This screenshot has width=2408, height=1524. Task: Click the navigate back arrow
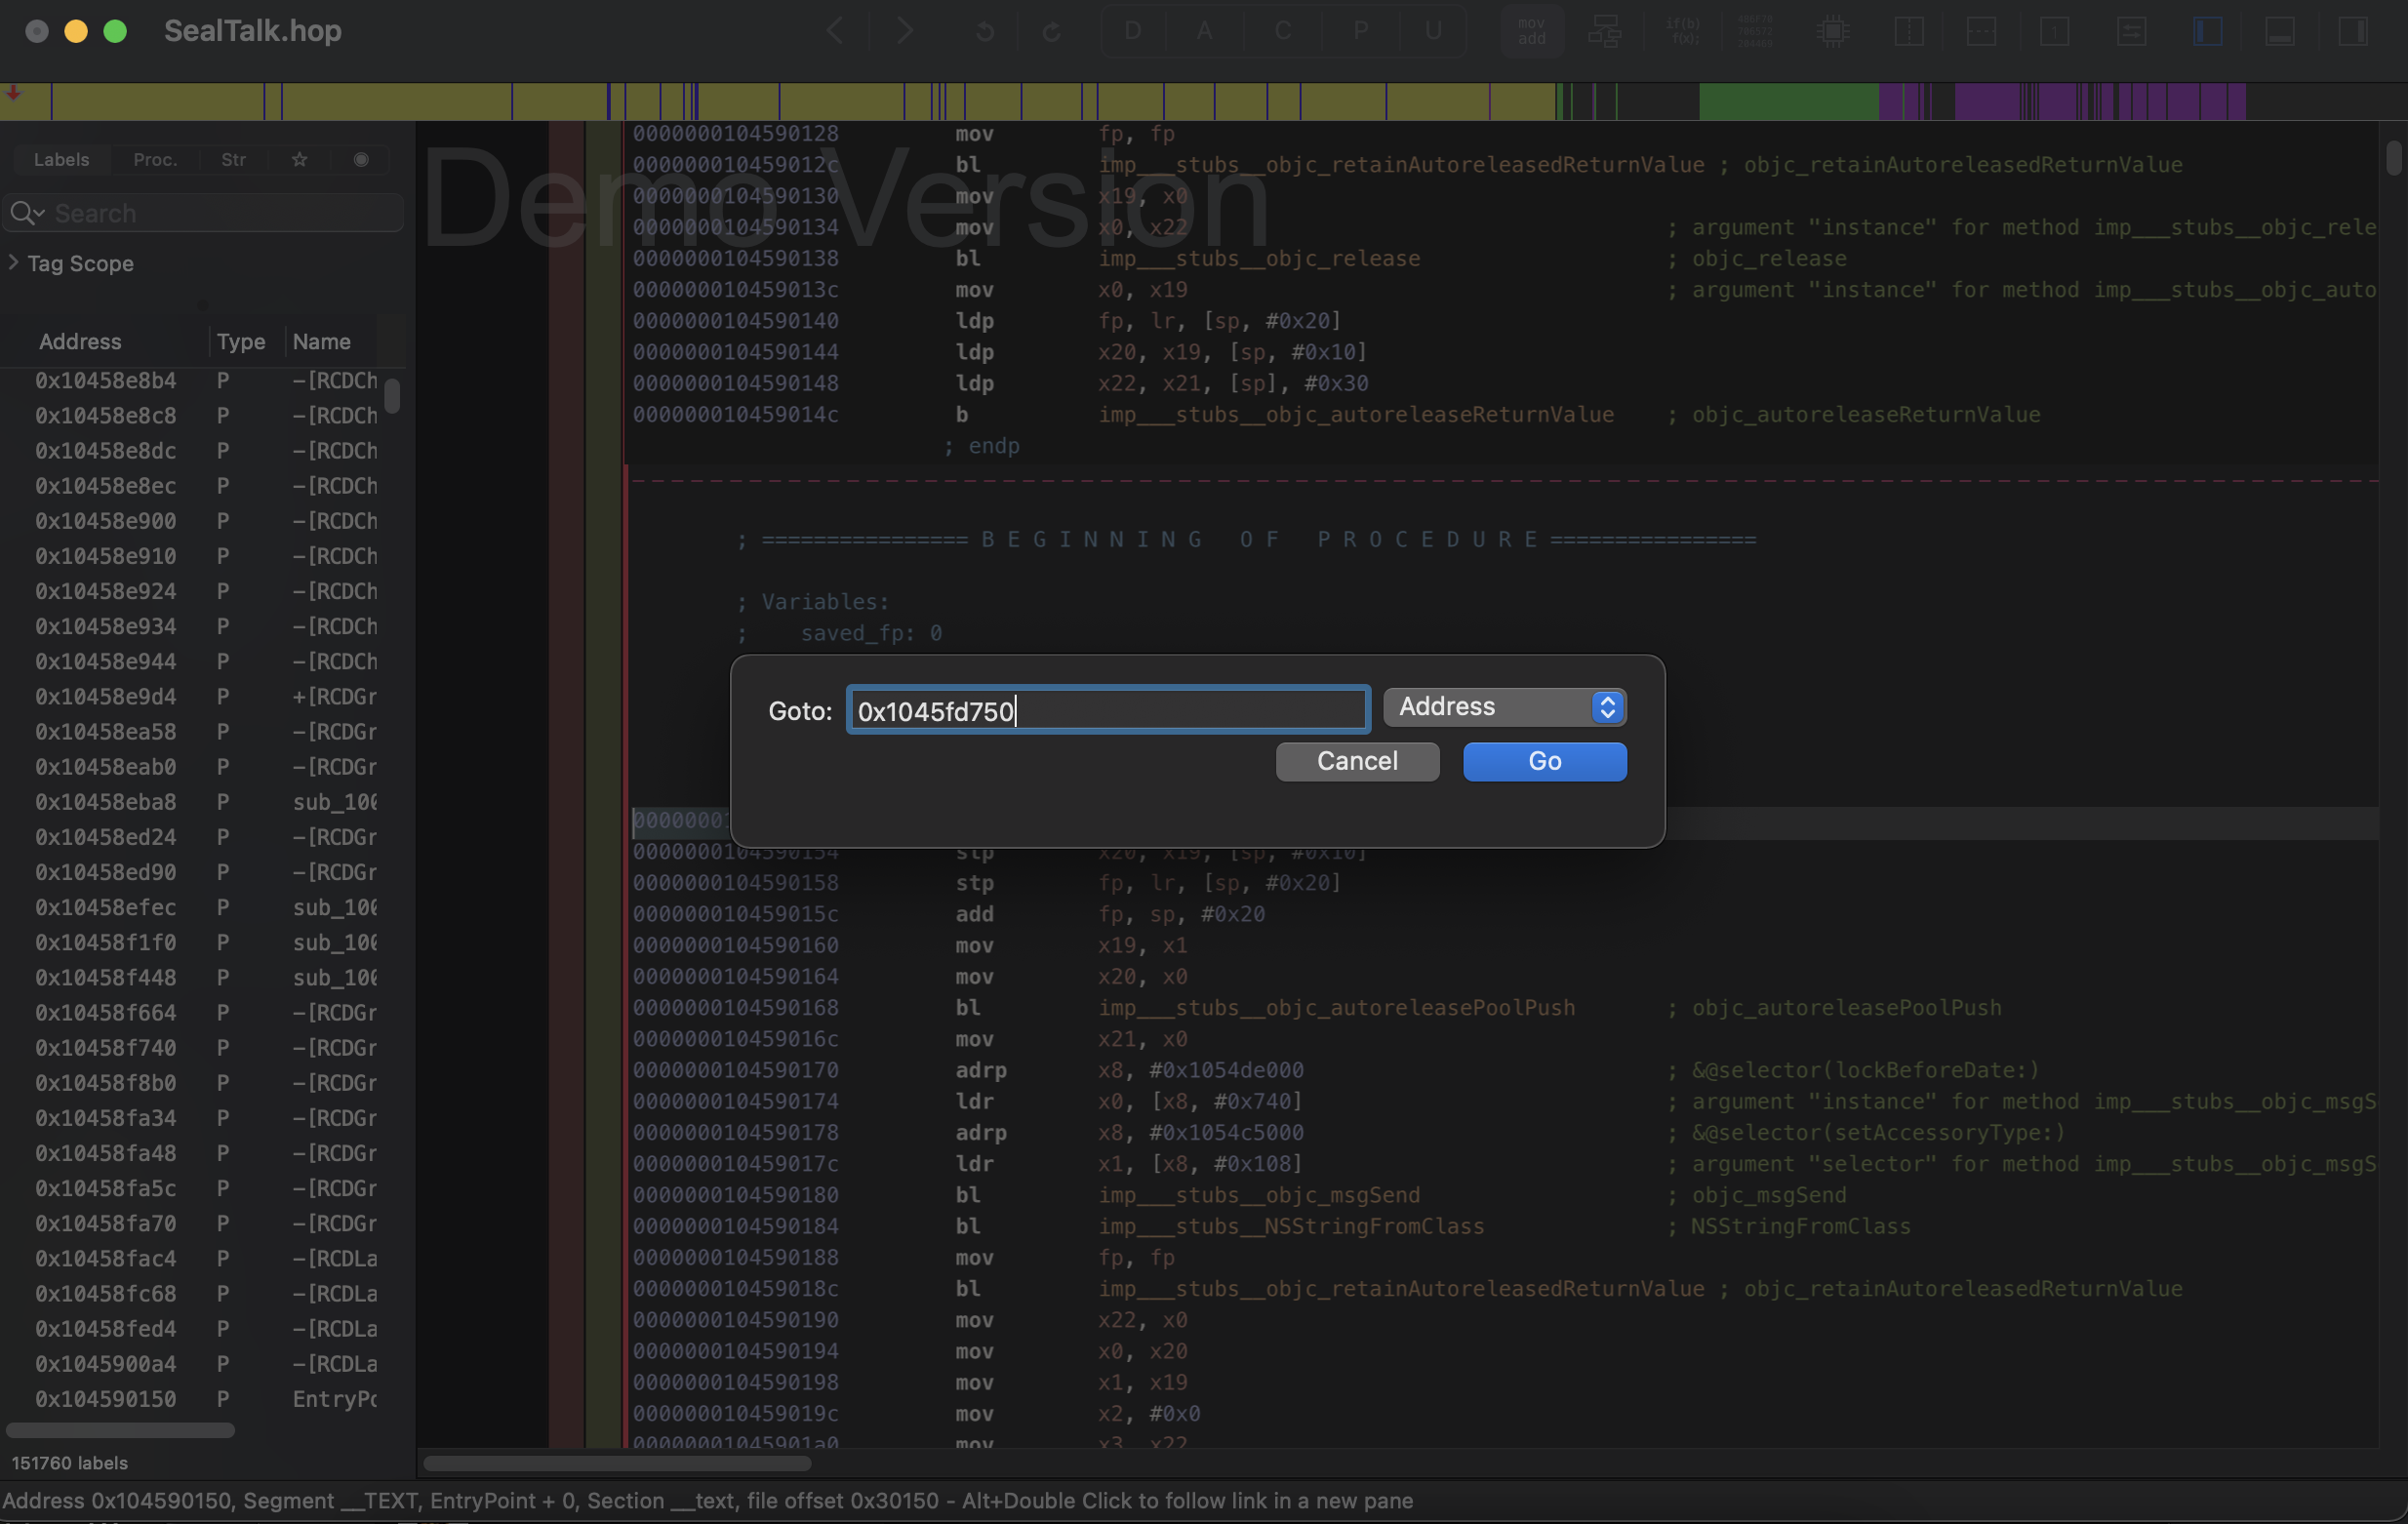[x=836, y=31]
